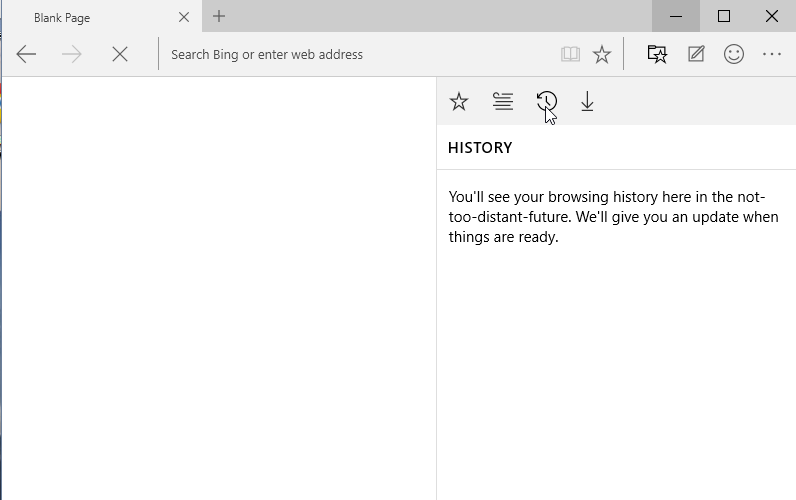Make a Web Note with pen icon
This screenshot has height=500, width=796.
tap(696, 55)
